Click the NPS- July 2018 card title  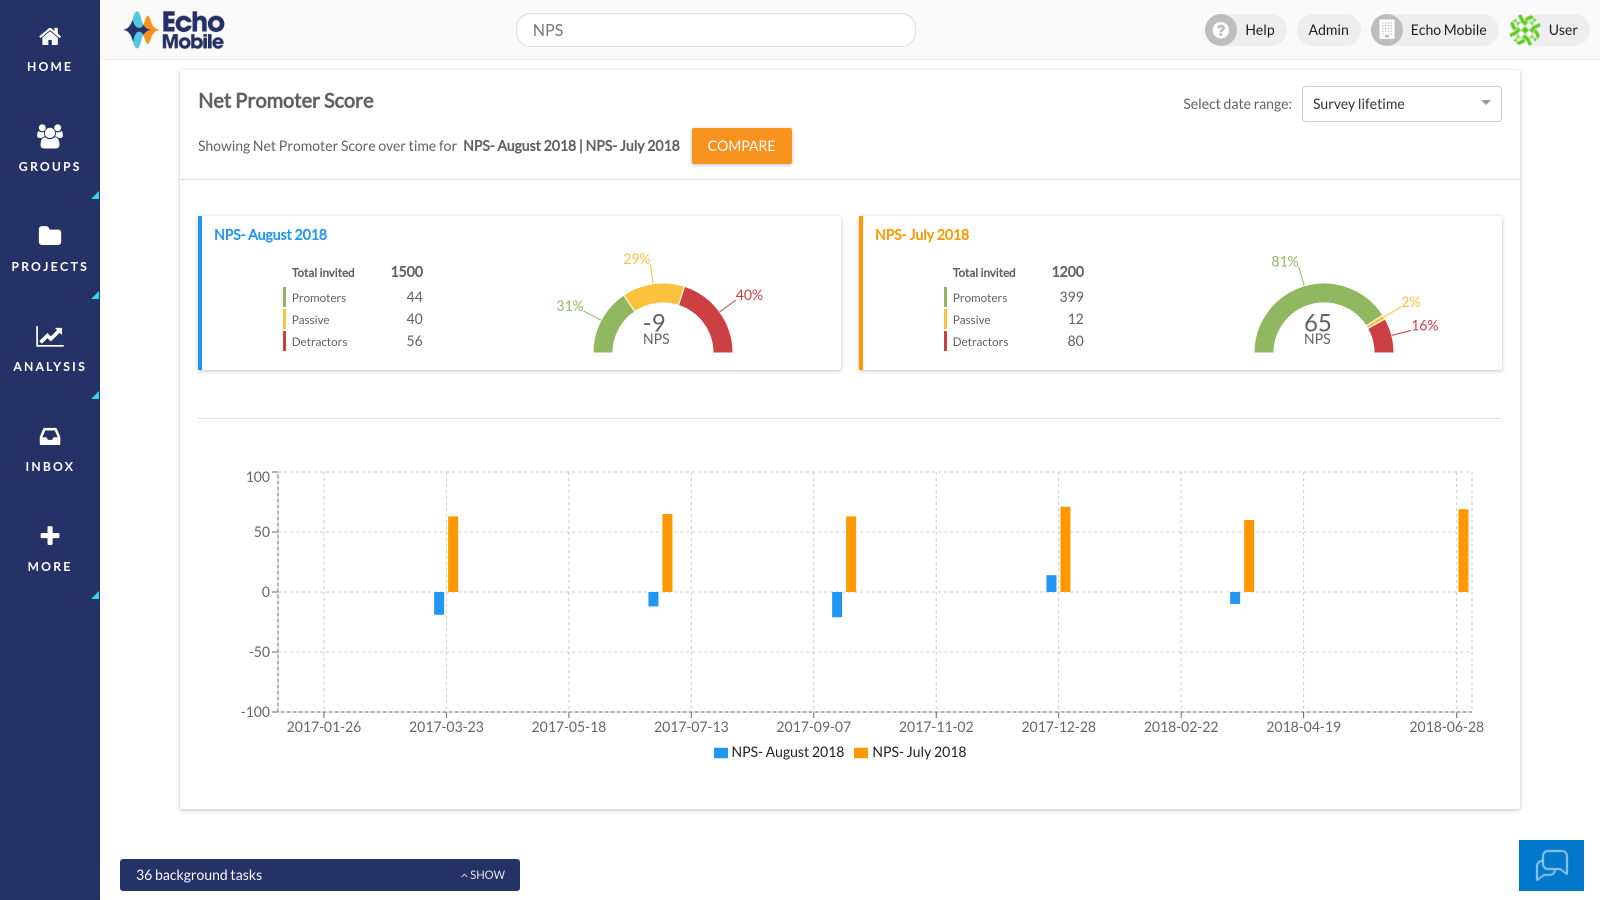click(922, 234)
